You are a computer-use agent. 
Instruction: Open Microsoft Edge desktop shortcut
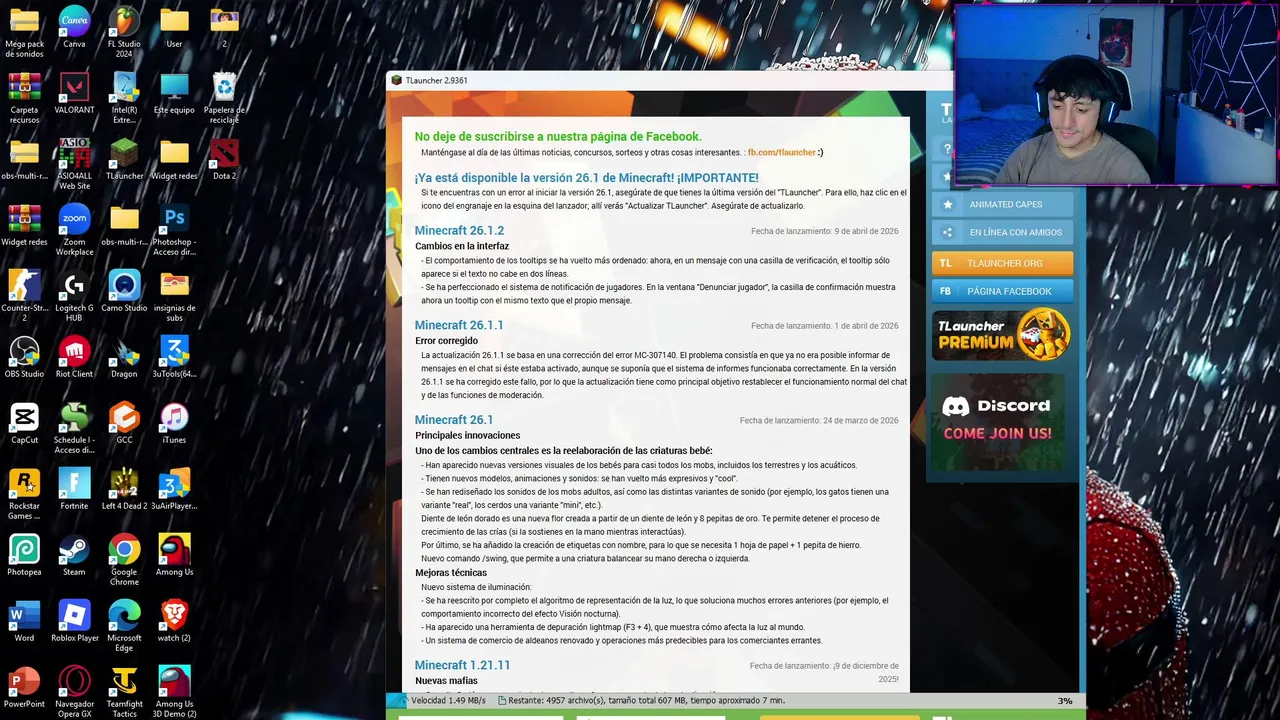pos(124,627)
